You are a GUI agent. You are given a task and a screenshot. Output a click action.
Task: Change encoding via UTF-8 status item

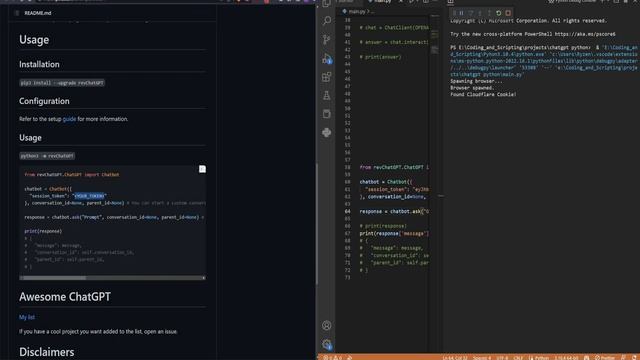[x=502, y=358]
